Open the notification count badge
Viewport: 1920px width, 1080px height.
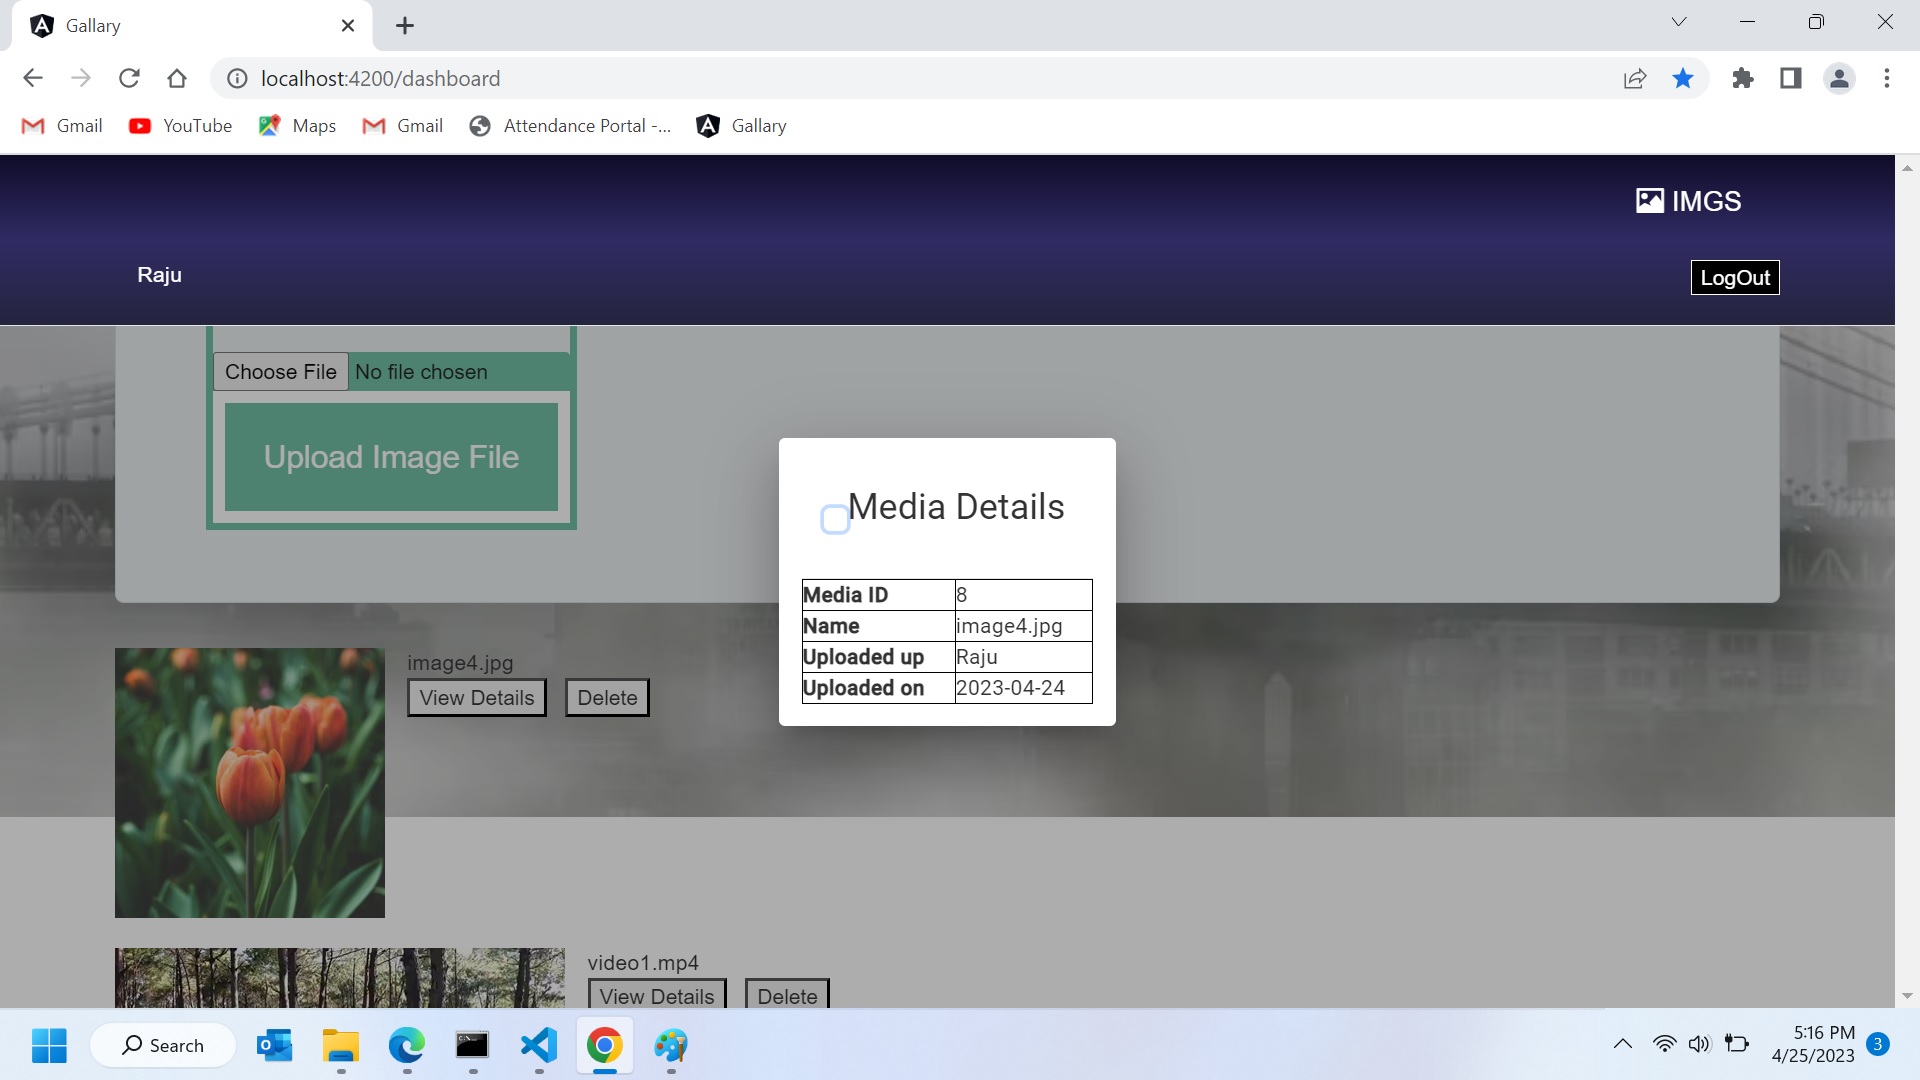(x=1878, y=1044)
